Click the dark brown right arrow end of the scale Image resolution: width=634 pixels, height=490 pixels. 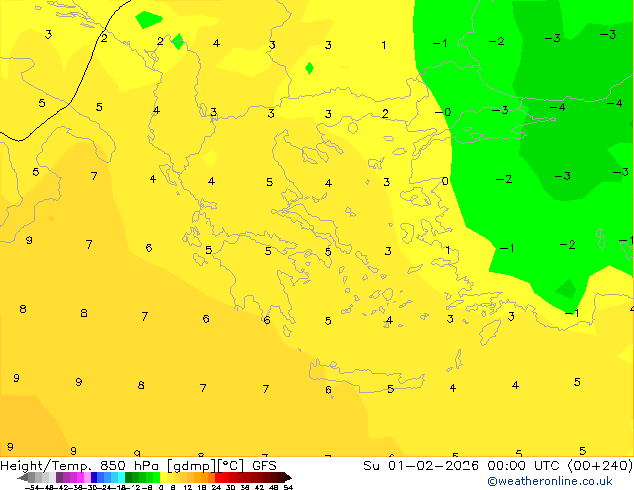(x=288, y=477)
